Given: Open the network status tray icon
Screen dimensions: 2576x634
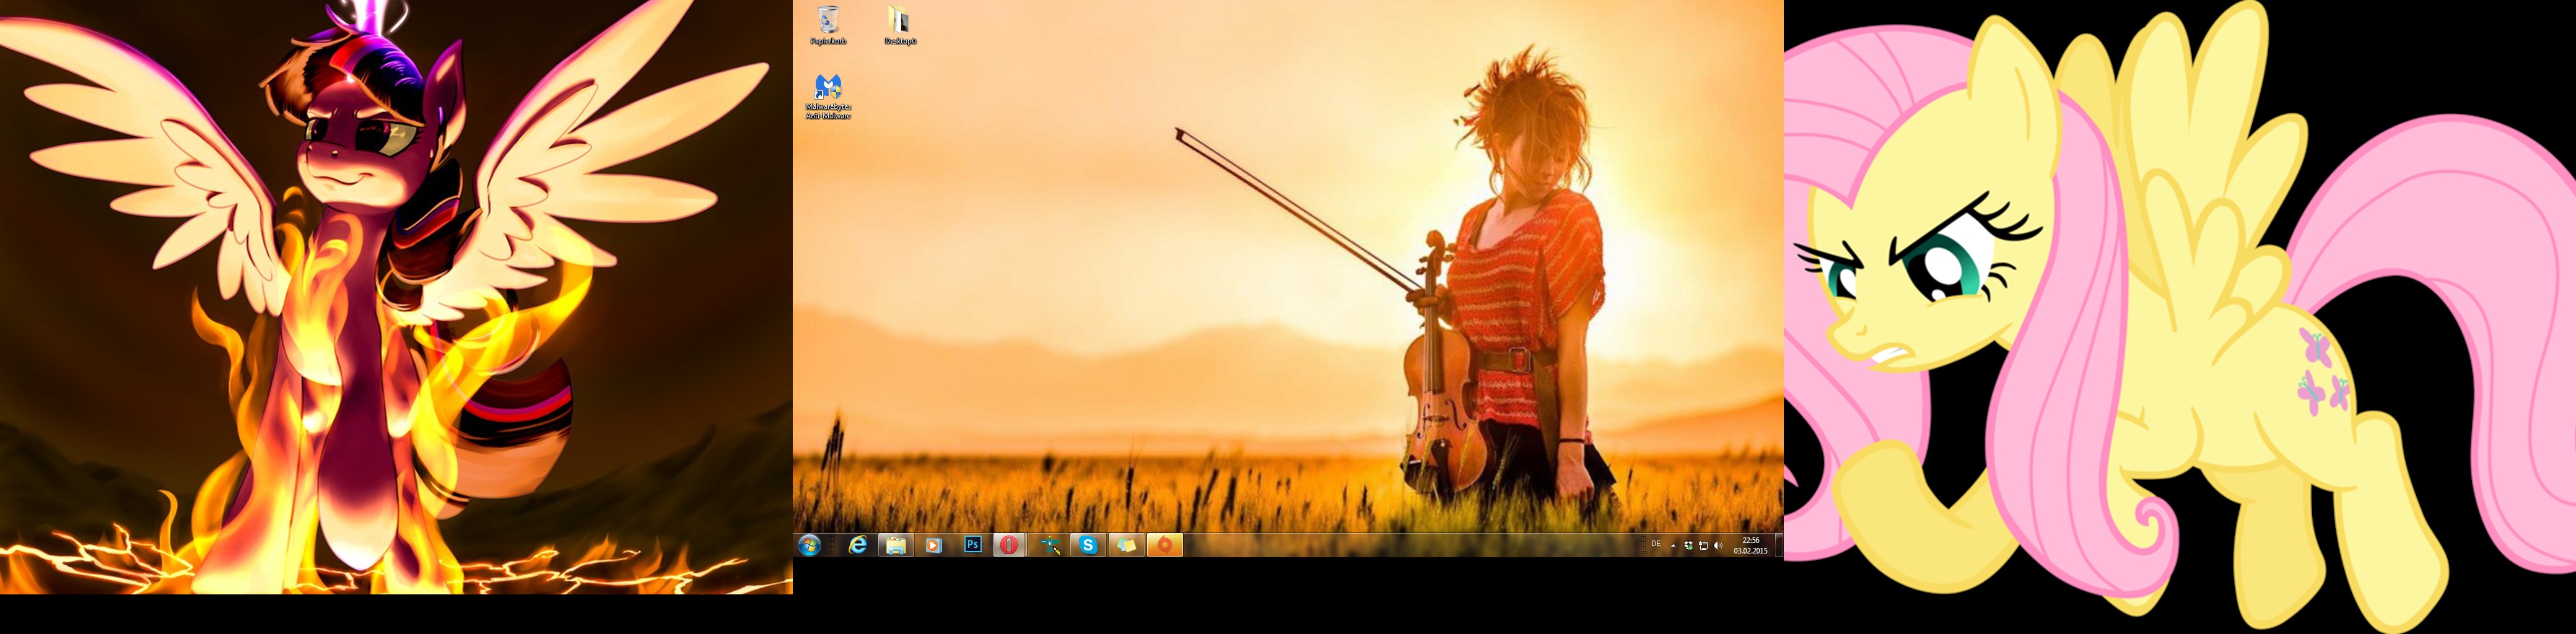Looking at the screenshot, I should pyautogui.click(x=1703, y=546).
